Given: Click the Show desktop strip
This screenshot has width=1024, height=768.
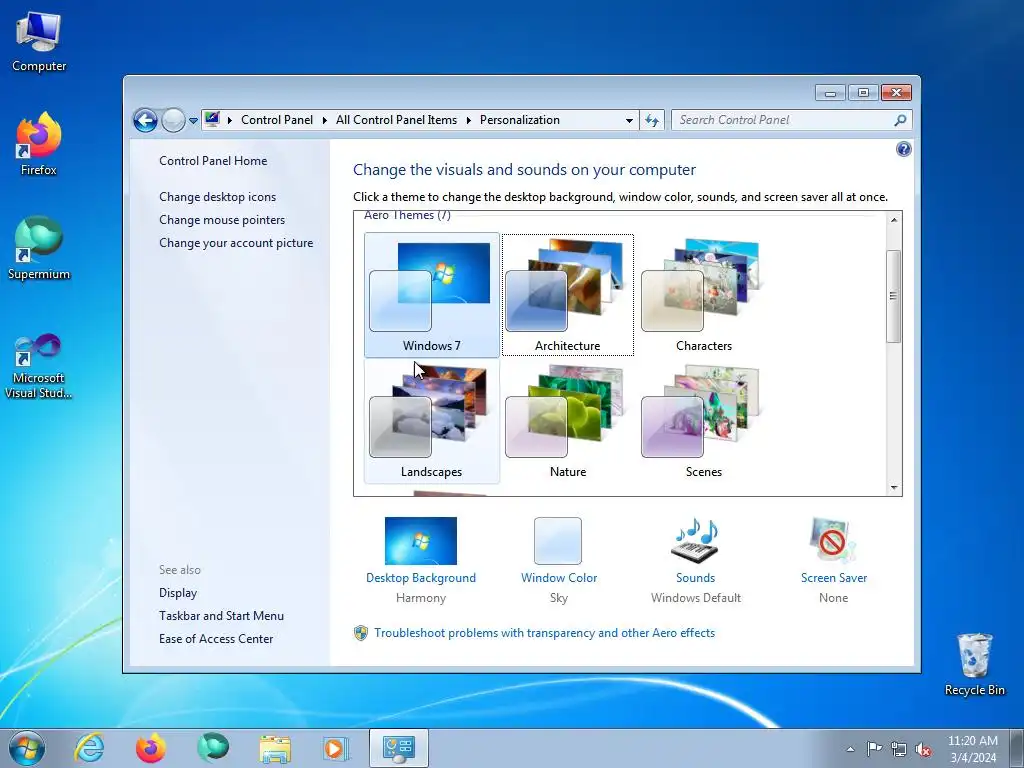Looking at the screenshot, I should pos(1017,748).
